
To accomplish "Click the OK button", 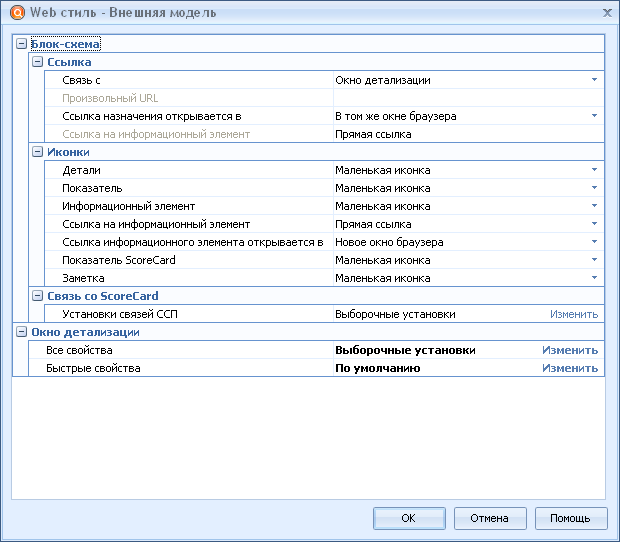I will coord(409,518).
